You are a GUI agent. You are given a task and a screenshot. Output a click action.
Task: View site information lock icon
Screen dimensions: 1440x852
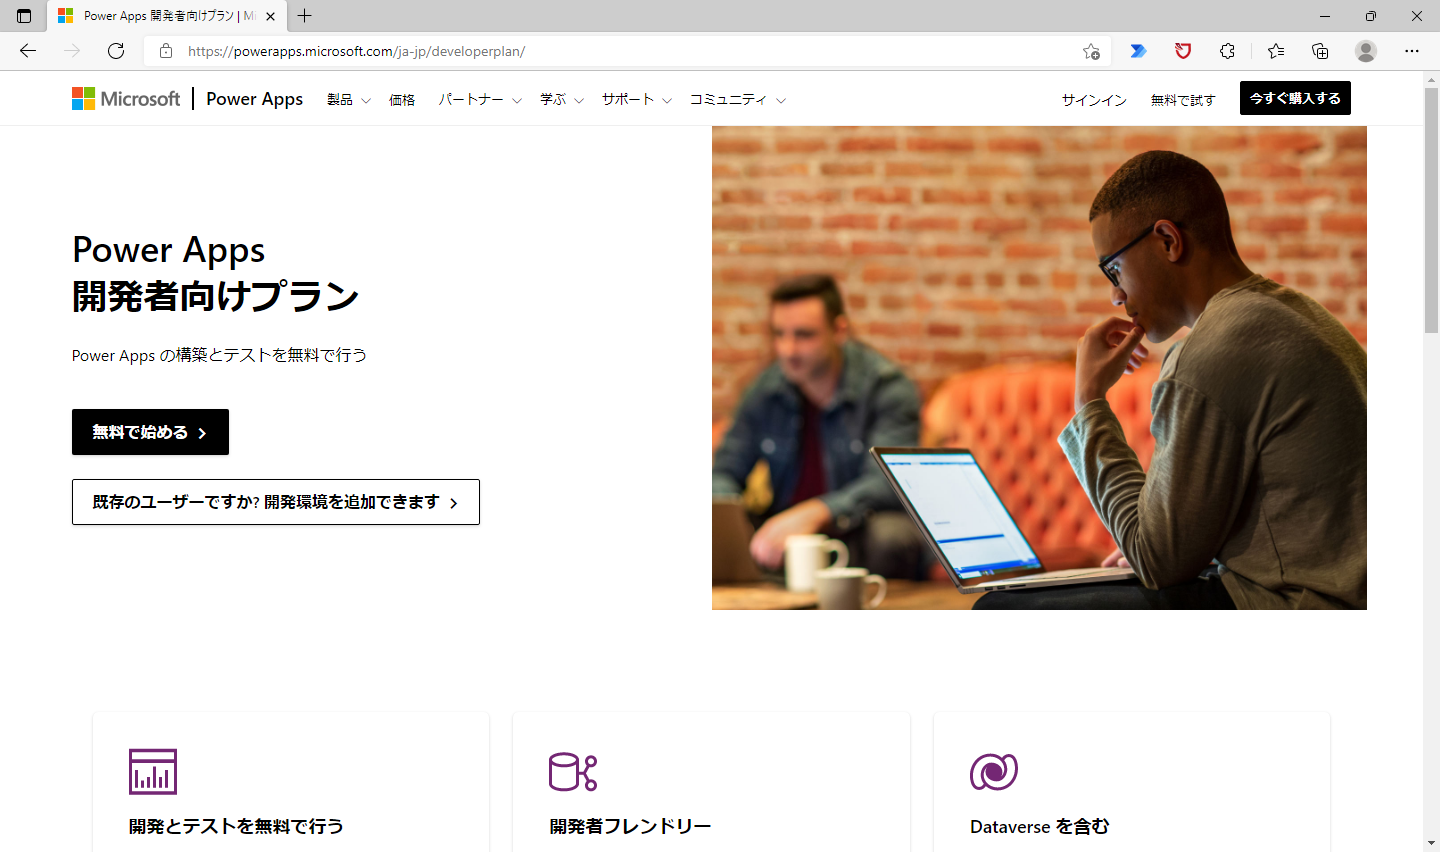[x=166, y=51]
